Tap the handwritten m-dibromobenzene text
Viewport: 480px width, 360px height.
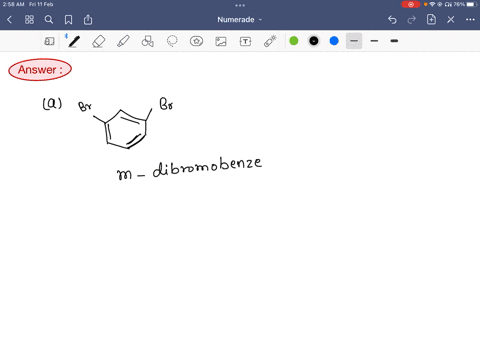coord(189,168)
